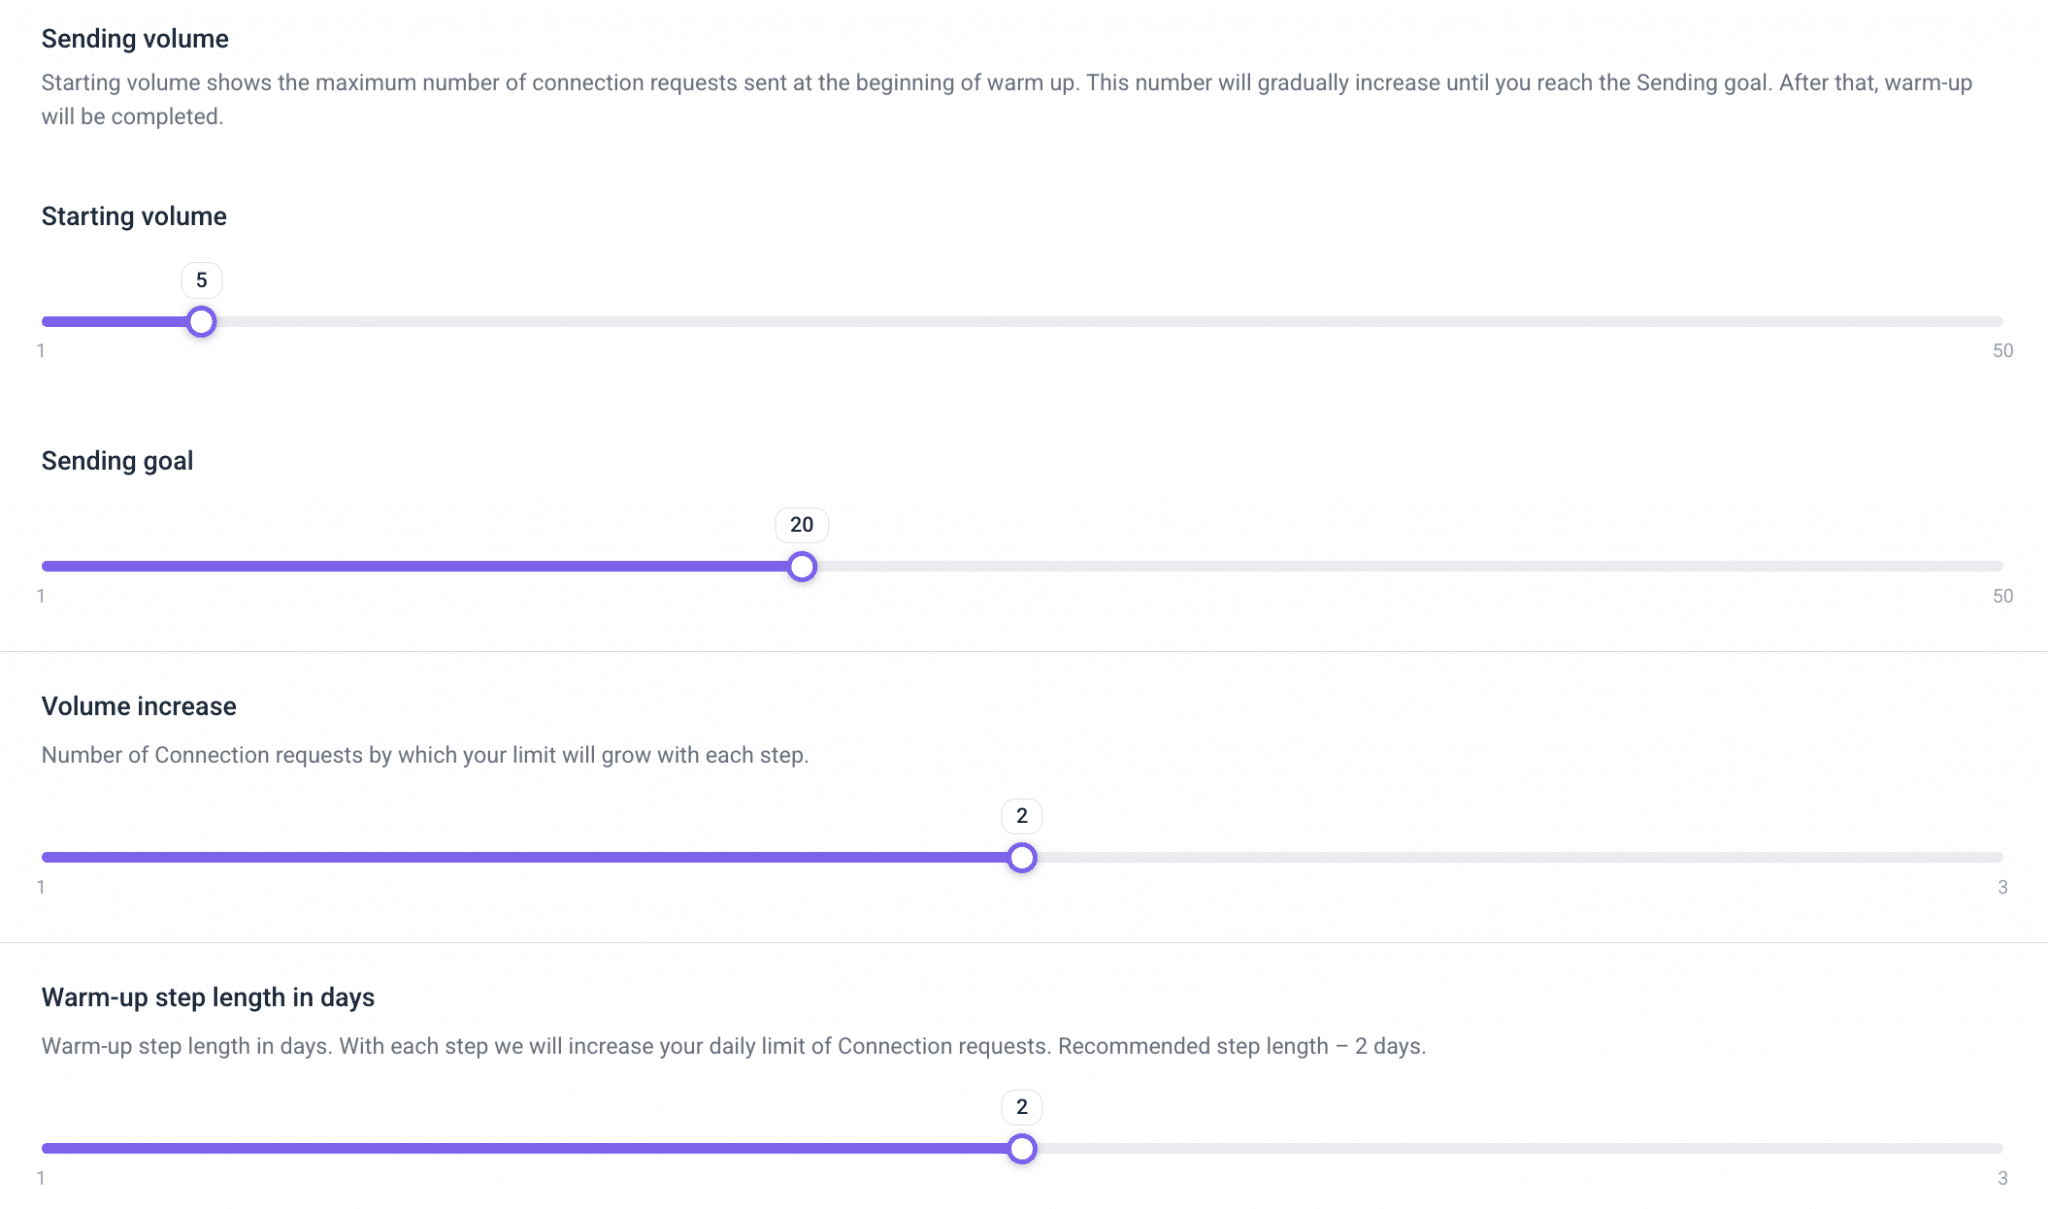Click the value badge showing 20

click(x=800, y=524)
